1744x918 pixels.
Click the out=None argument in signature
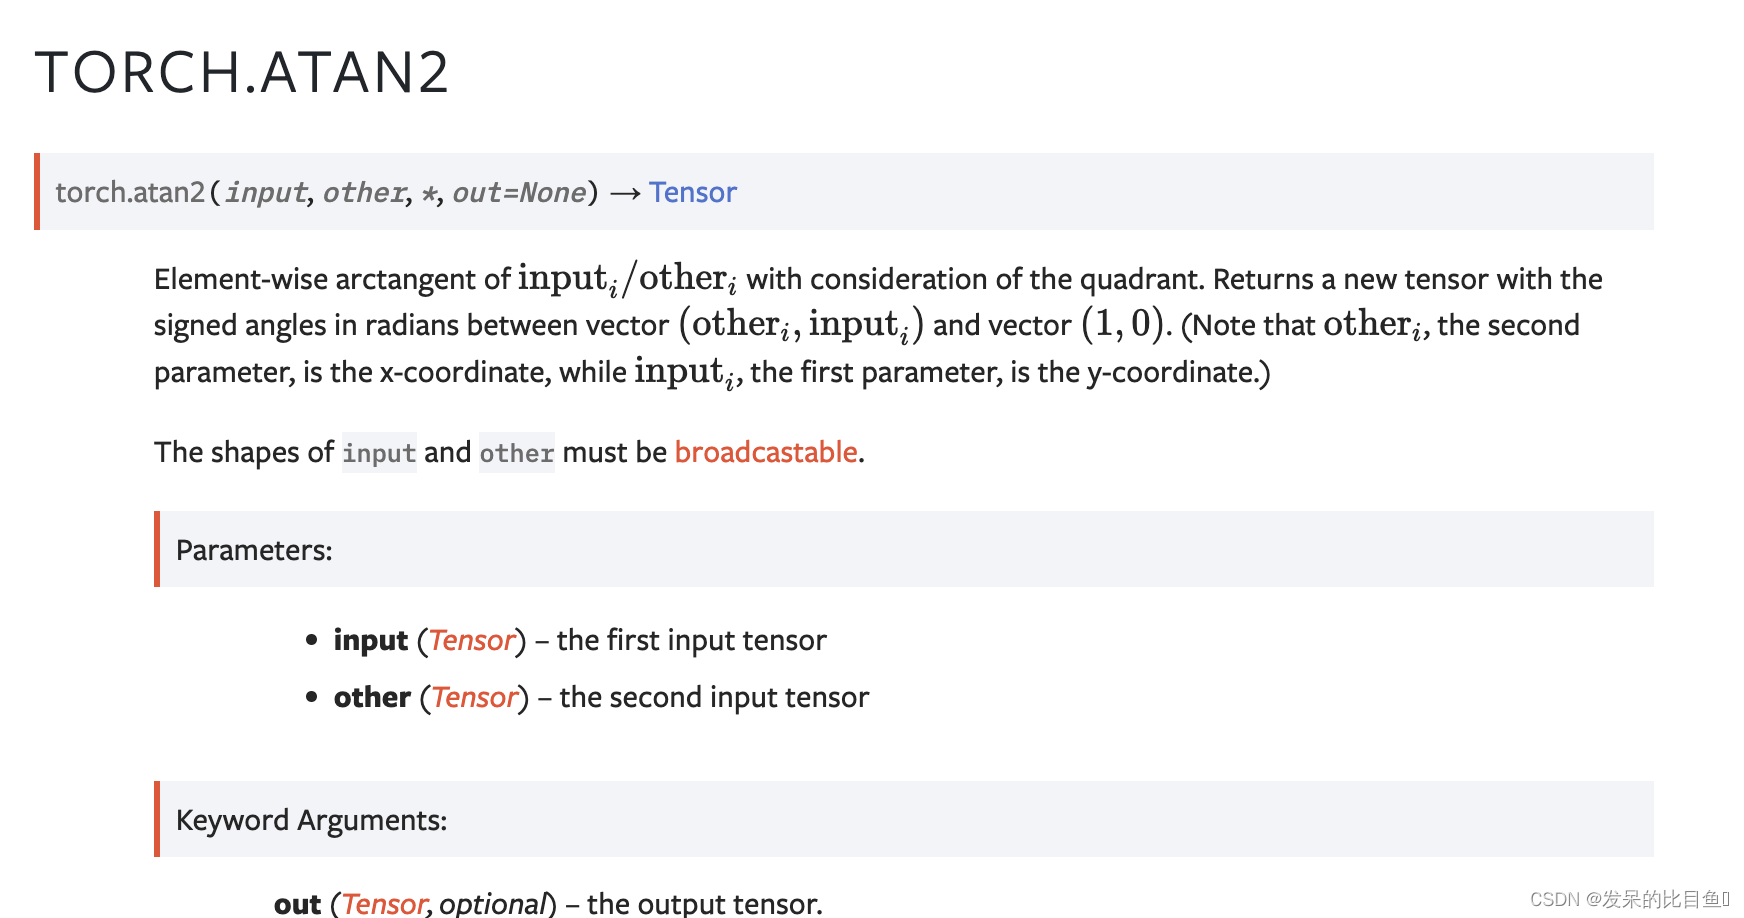click(x=519, y=192)
